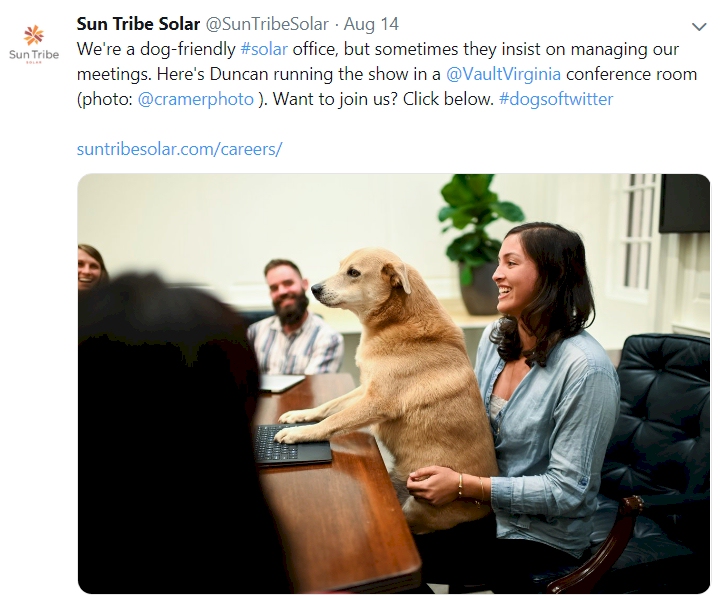This screenshot has height=596, width=721.
Task: Follow the #solar hashtag link
Action: pyautogui.click(x=264, y=49)
